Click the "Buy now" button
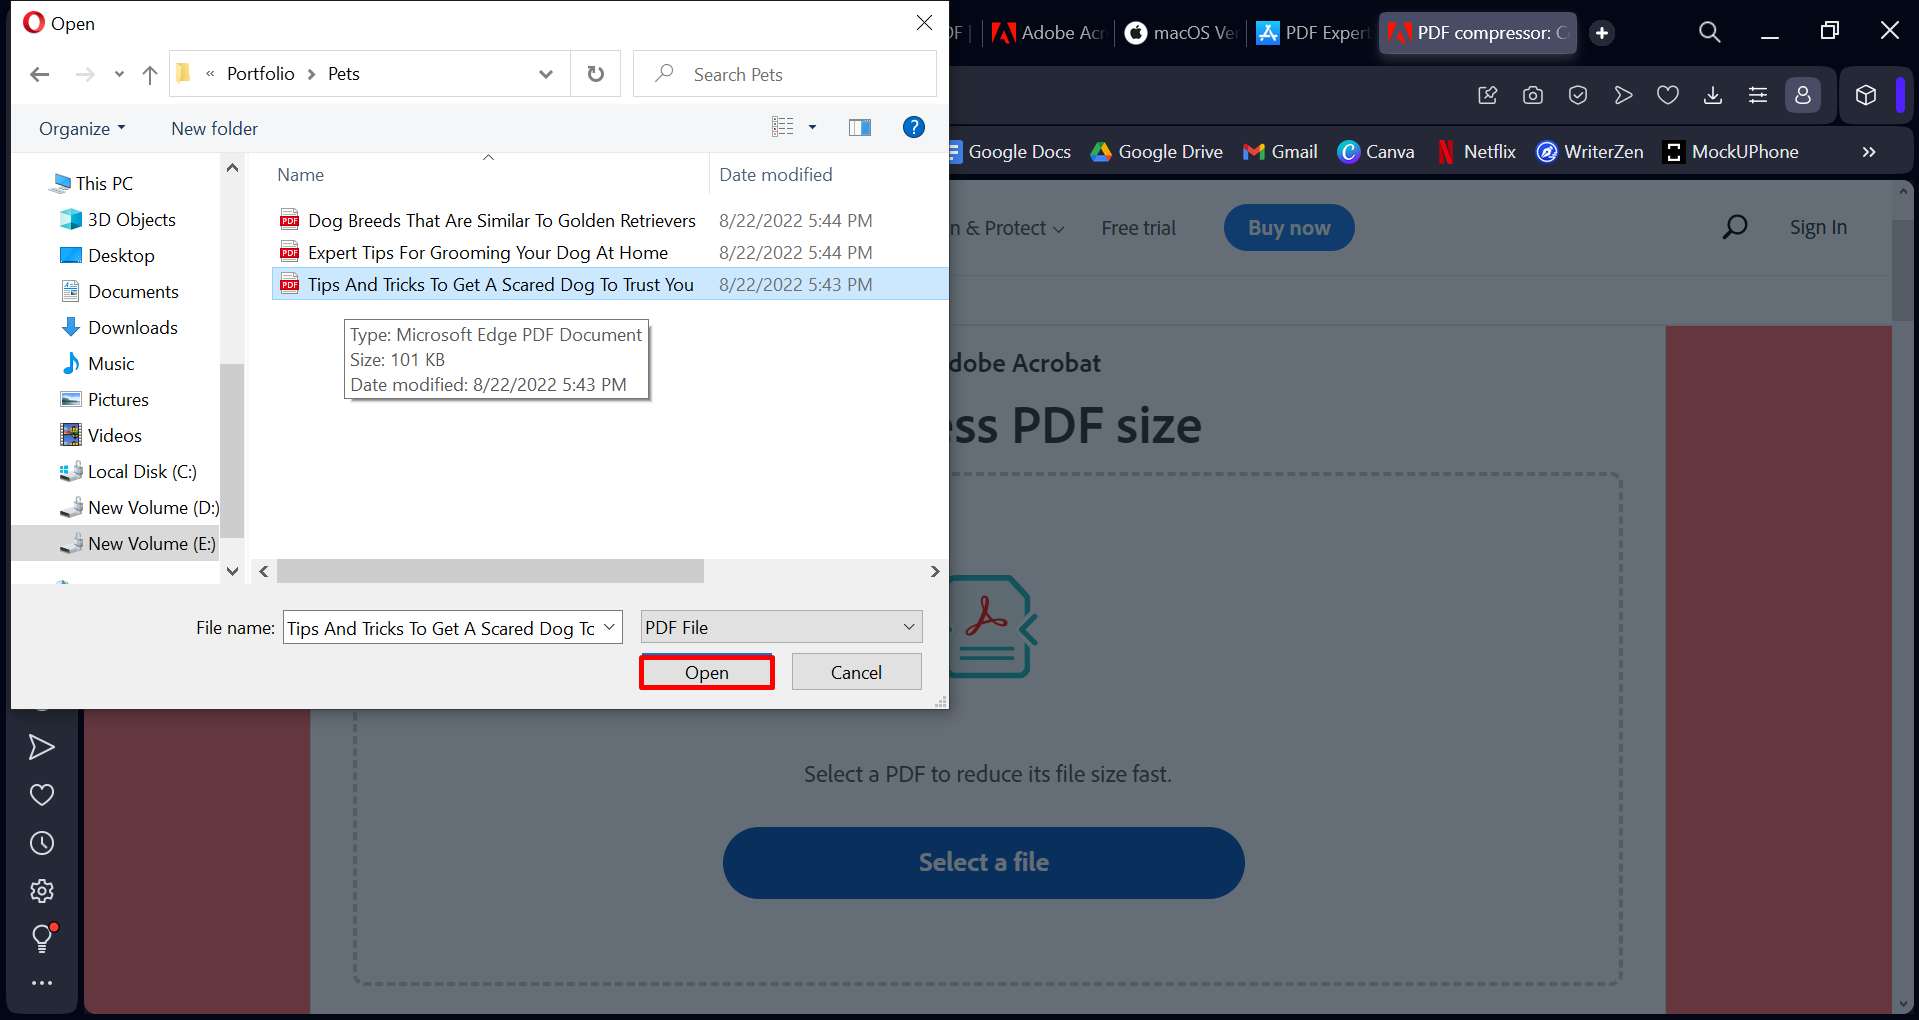The image size is (1919, 1020). (1288, 227)
